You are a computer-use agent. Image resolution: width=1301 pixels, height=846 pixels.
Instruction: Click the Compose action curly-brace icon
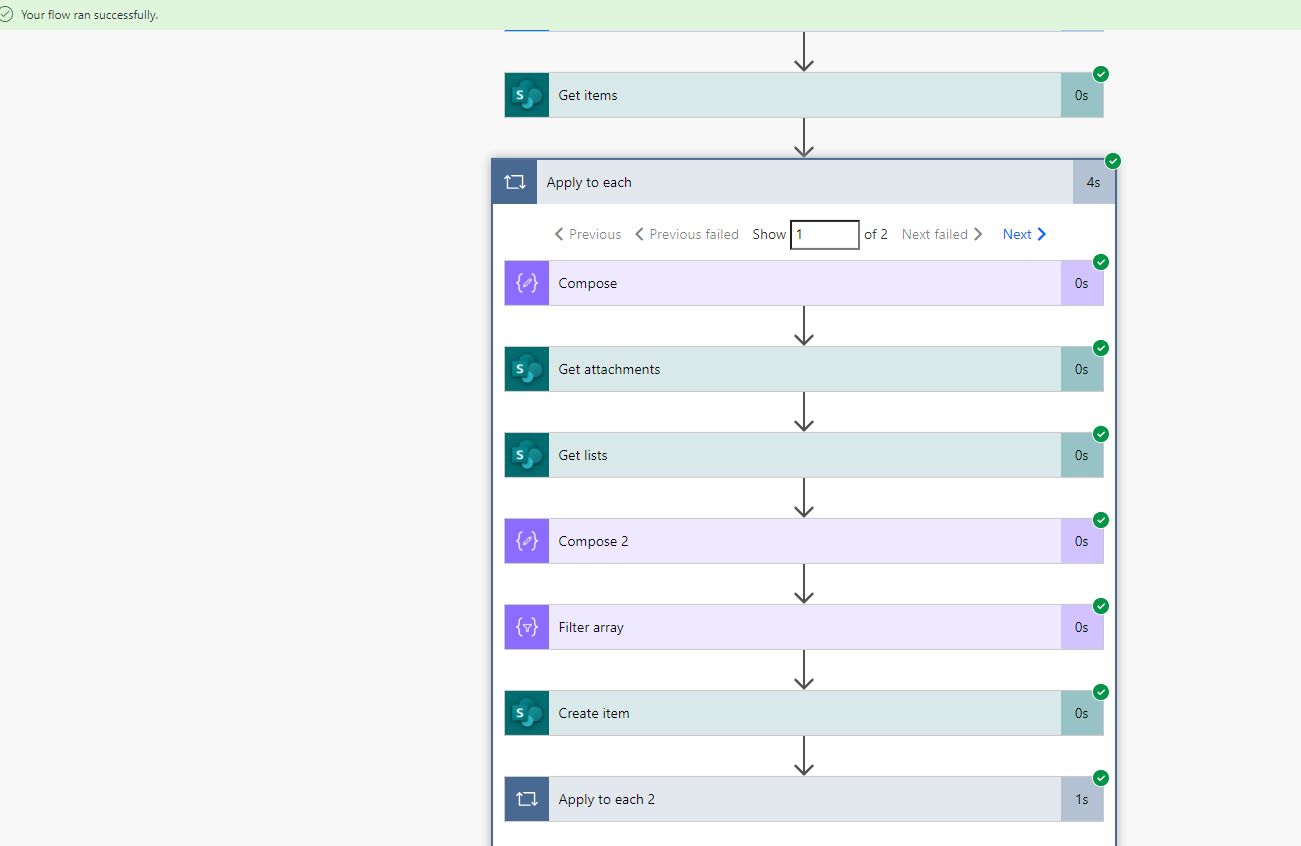[527, 283]
